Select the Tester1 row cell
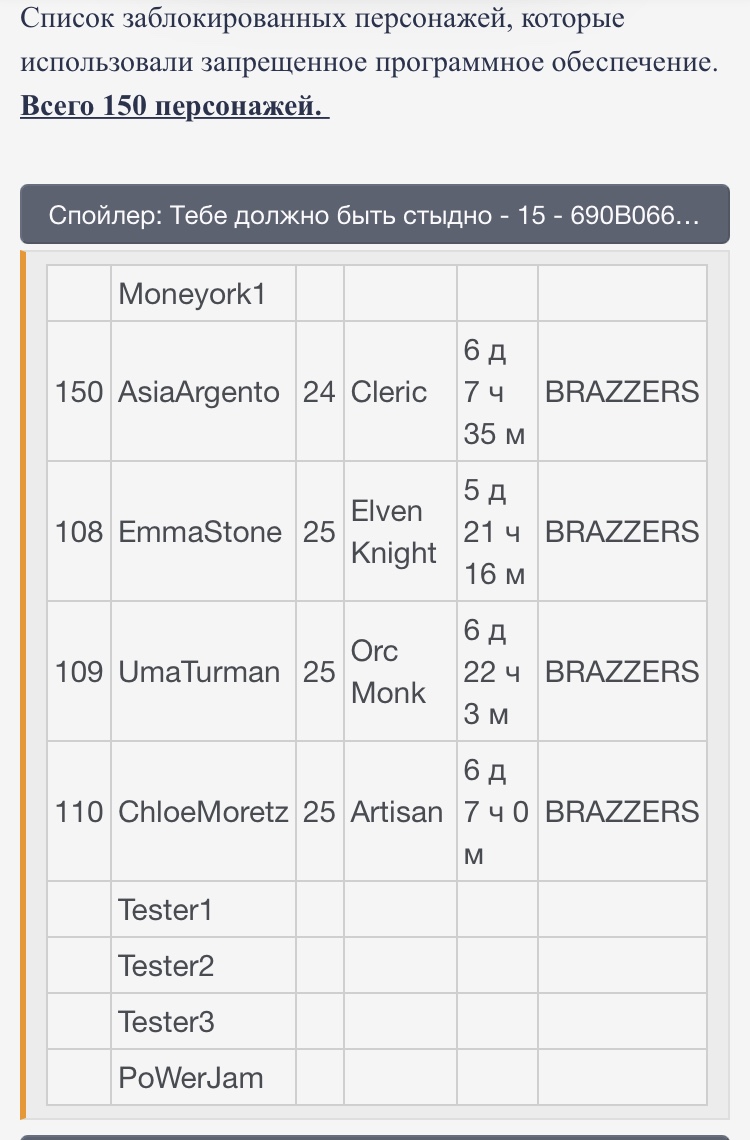 [x=203, y=910]
